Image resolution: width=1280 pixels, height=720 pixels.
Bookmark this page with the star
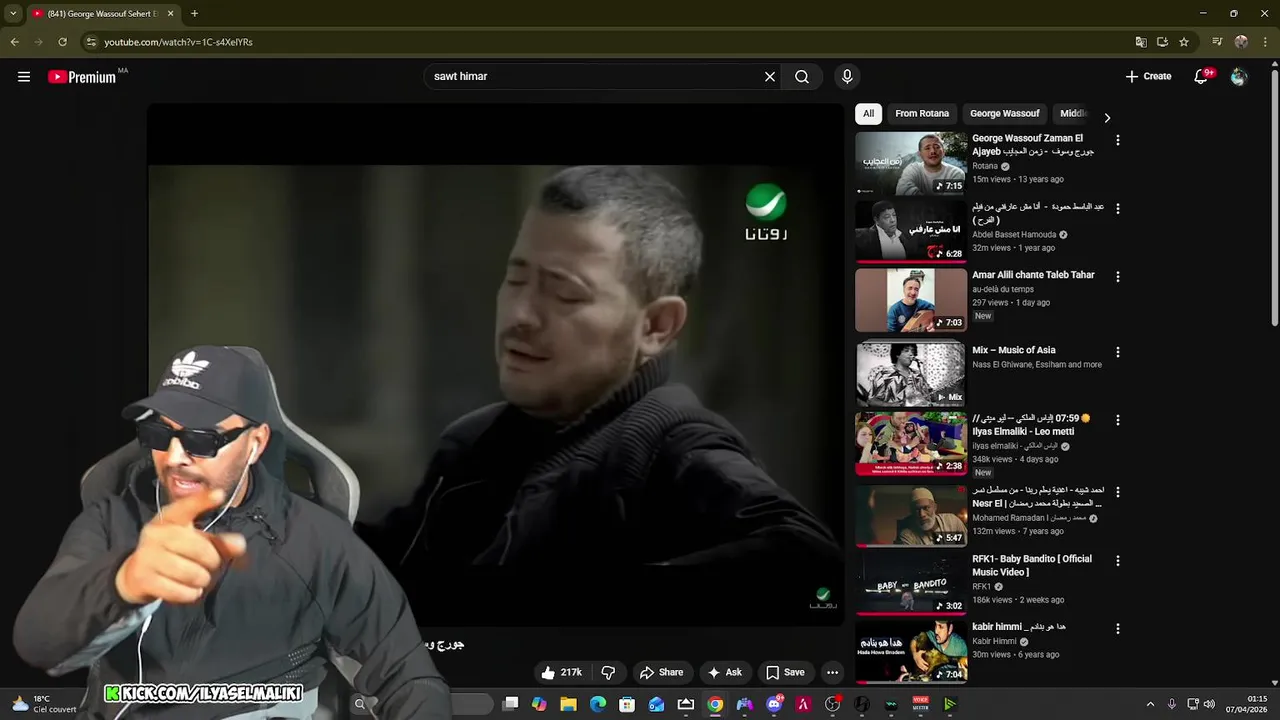[1184, 42]
